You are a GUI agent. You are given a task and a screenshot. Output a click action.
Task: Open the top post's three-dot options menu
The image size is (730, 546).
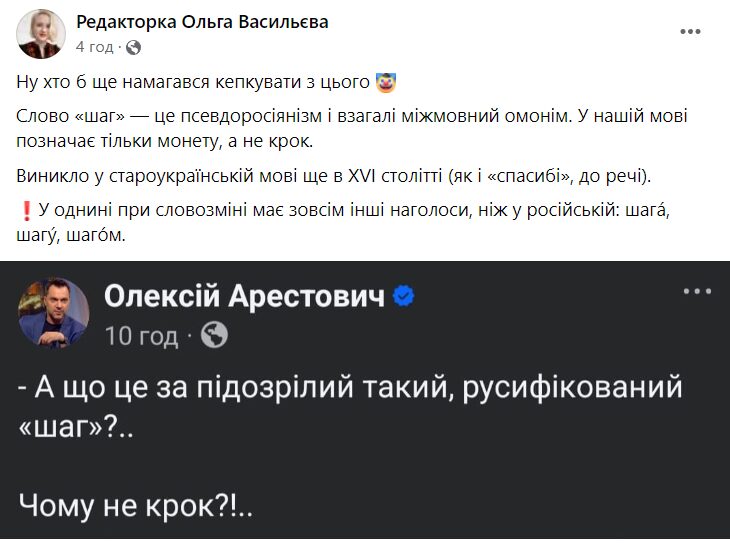(x=690, y=31)
